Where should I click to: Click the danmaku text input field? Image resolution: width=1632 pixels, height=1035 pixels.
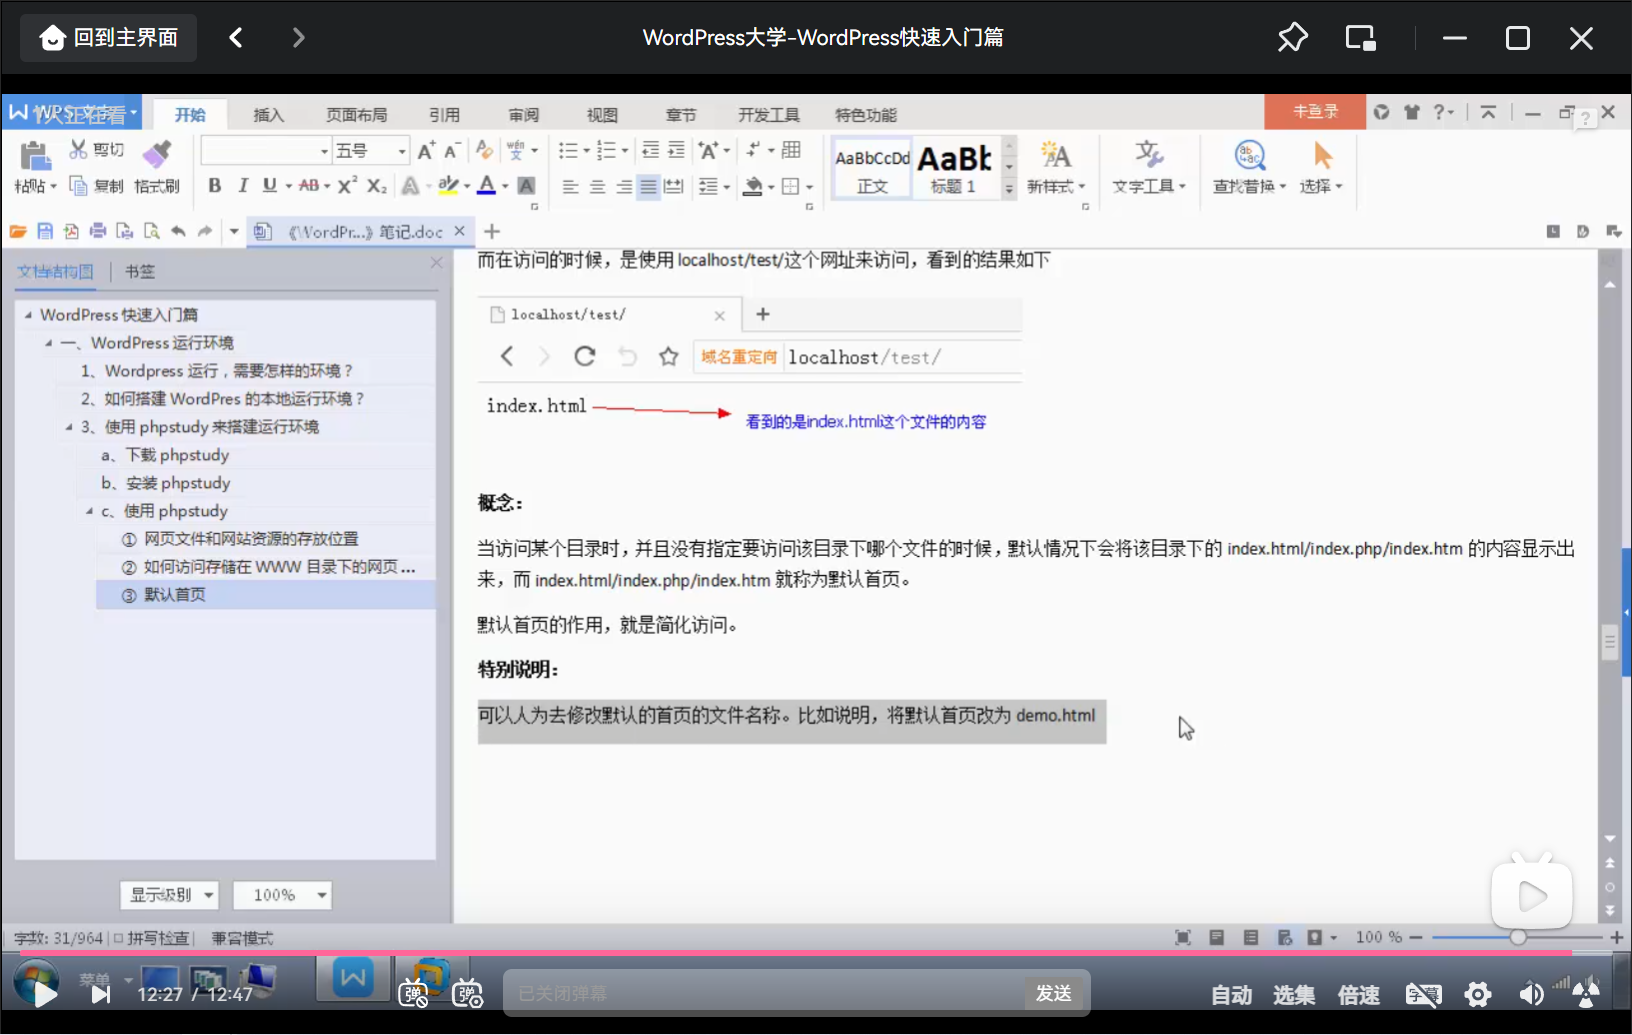[765, 993]
